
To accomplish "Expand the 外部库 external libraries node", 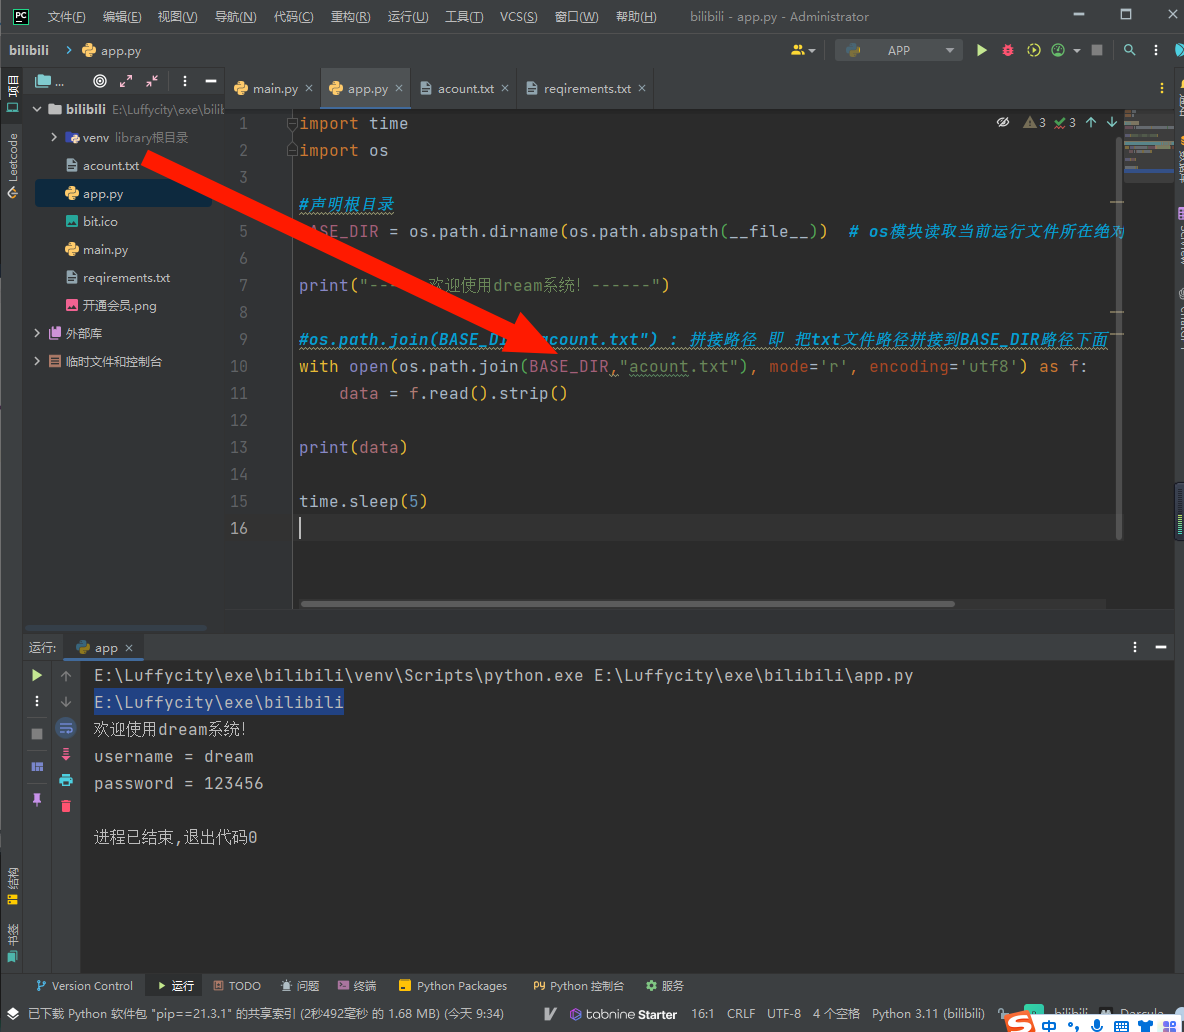I will point(38,333).
